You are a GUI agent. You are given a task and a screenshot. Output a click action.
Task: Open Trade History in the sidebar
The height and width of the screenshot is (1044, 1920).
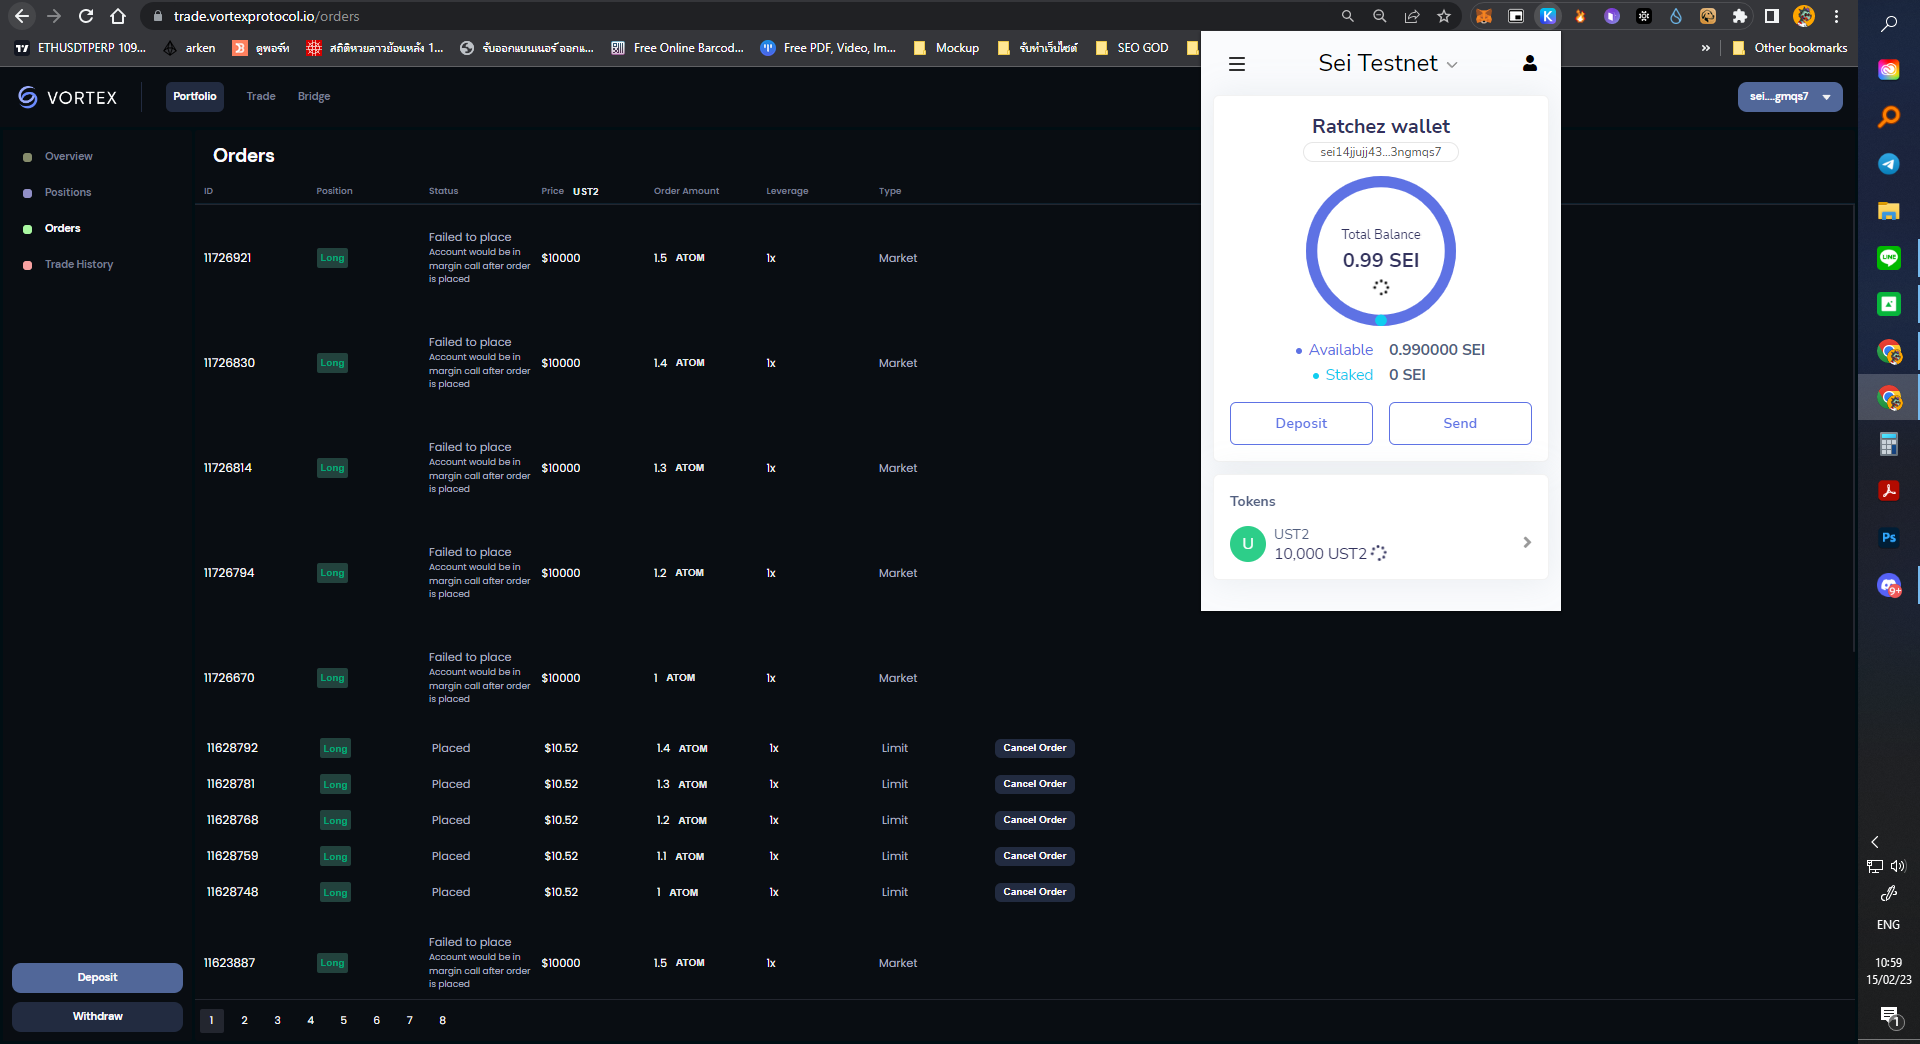79,265
